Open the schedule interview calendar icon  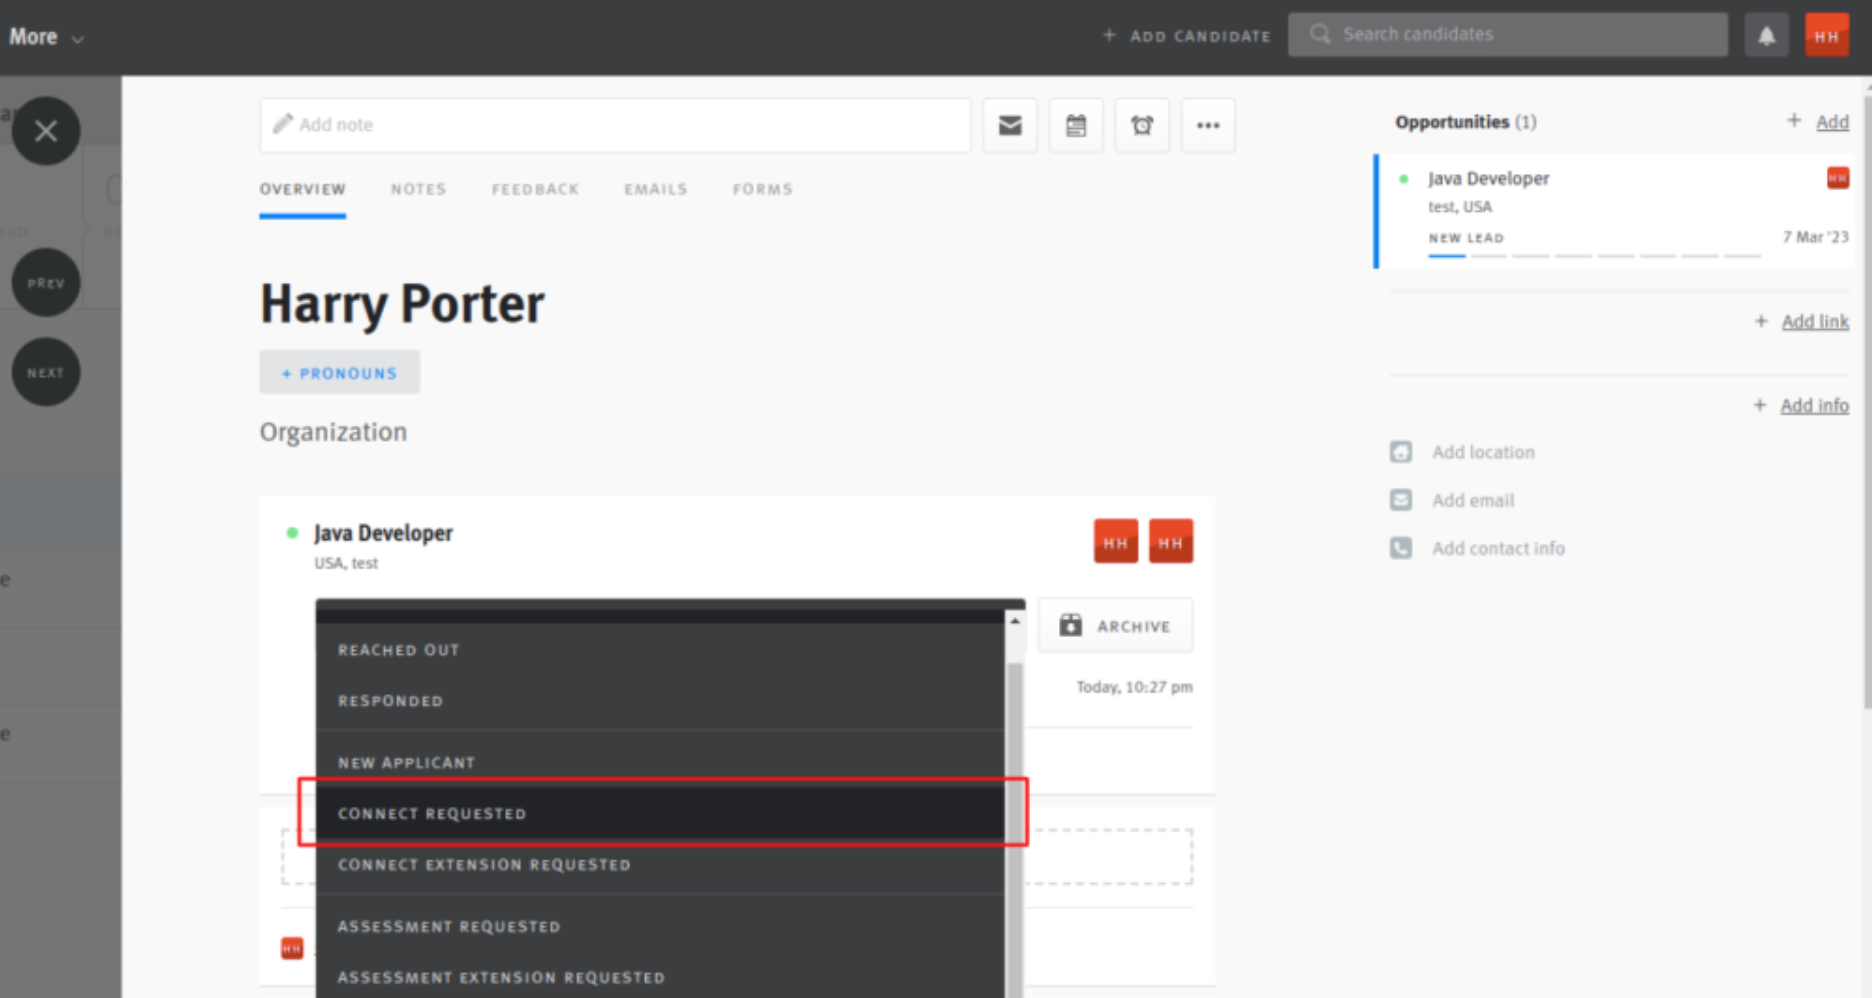[x=1075, y=124]
